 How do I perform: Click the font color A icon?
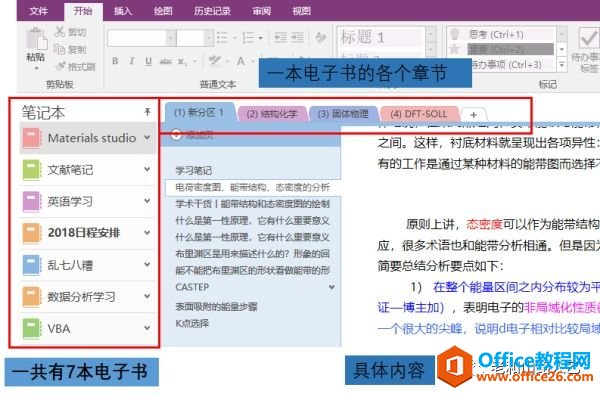coord(241,61)
